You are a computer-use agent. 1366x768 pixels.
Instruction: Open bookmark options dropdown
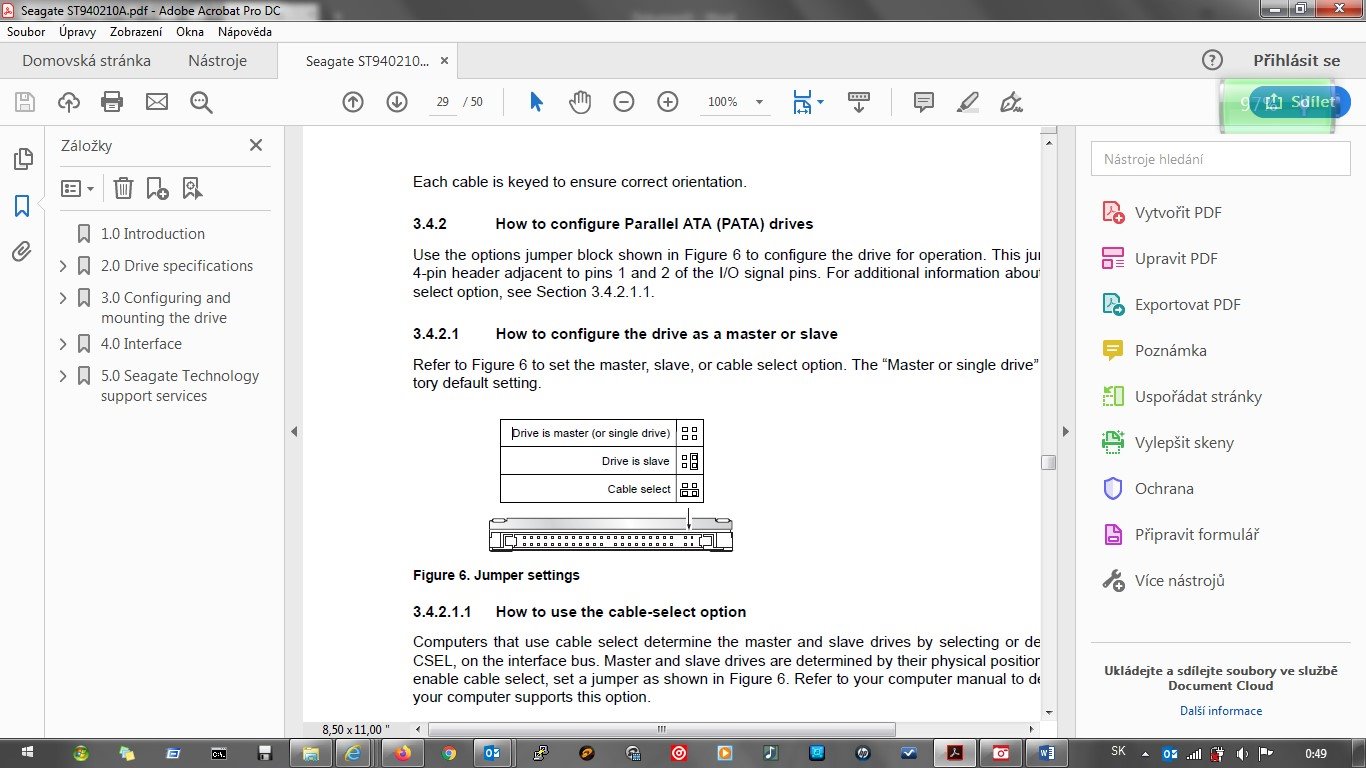77,188
